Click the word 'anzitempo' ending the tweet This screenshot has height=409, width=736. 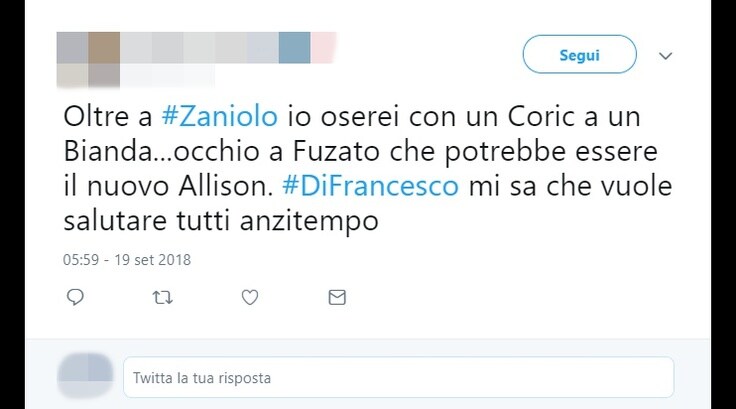click(309, 221)
